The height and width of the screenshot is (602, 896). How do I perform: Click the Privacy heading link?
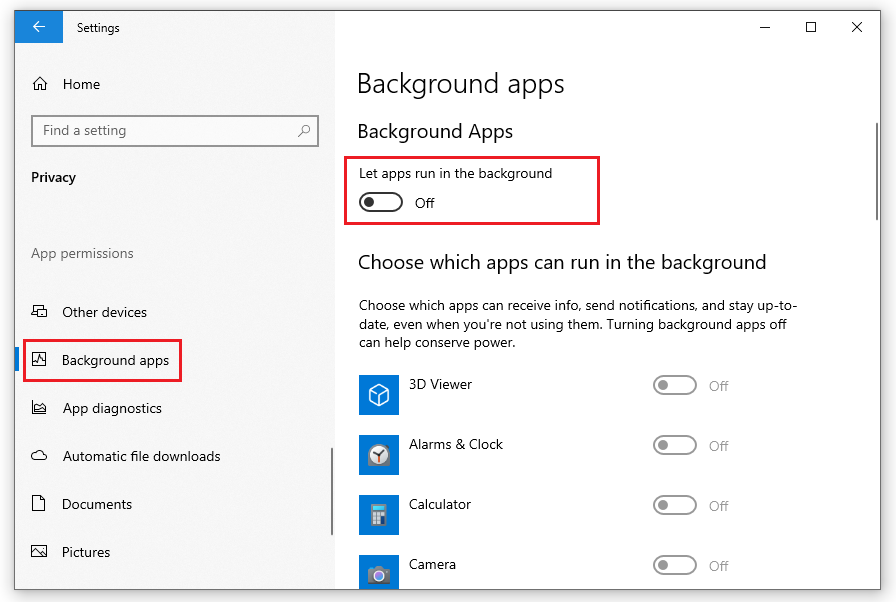[53, 177]
